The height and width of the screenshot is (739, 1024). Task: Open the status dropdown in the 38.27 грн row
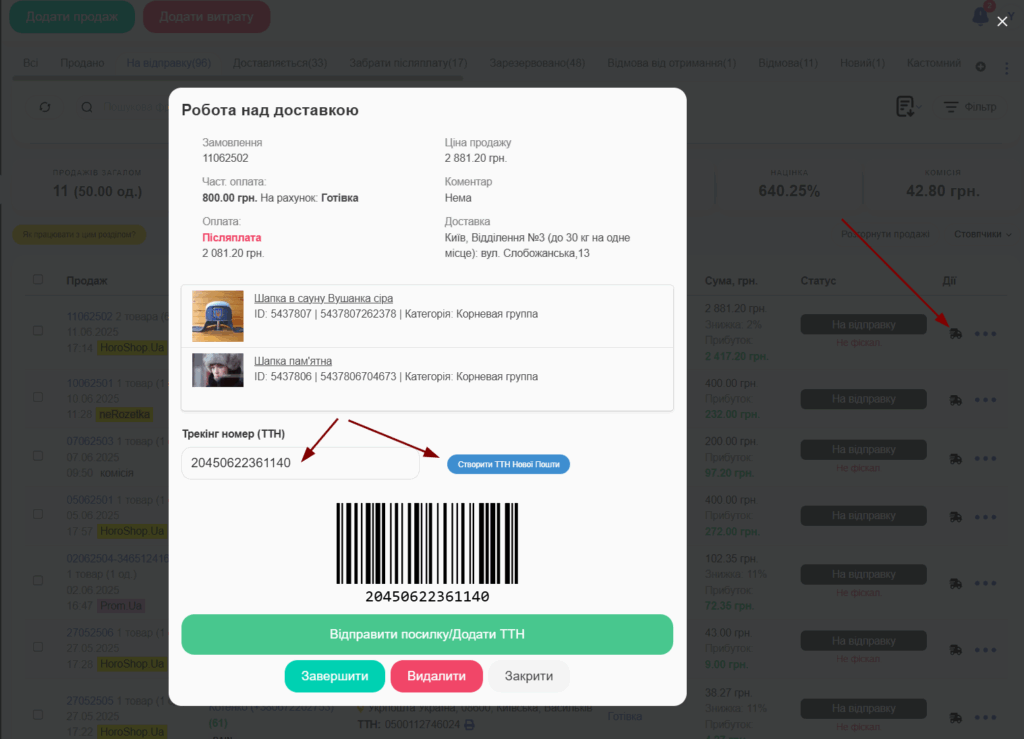(863, 708)
